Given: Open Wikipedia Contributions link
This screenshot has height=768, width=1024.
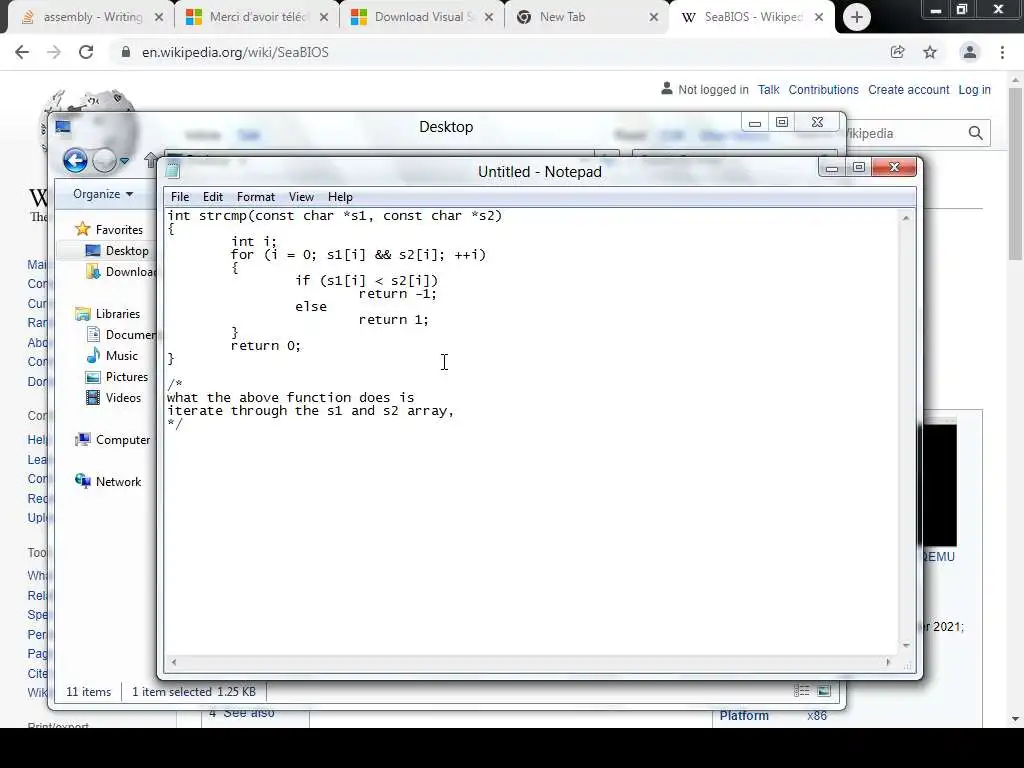Looking at the screenshot, I should [x=824, y=89].
